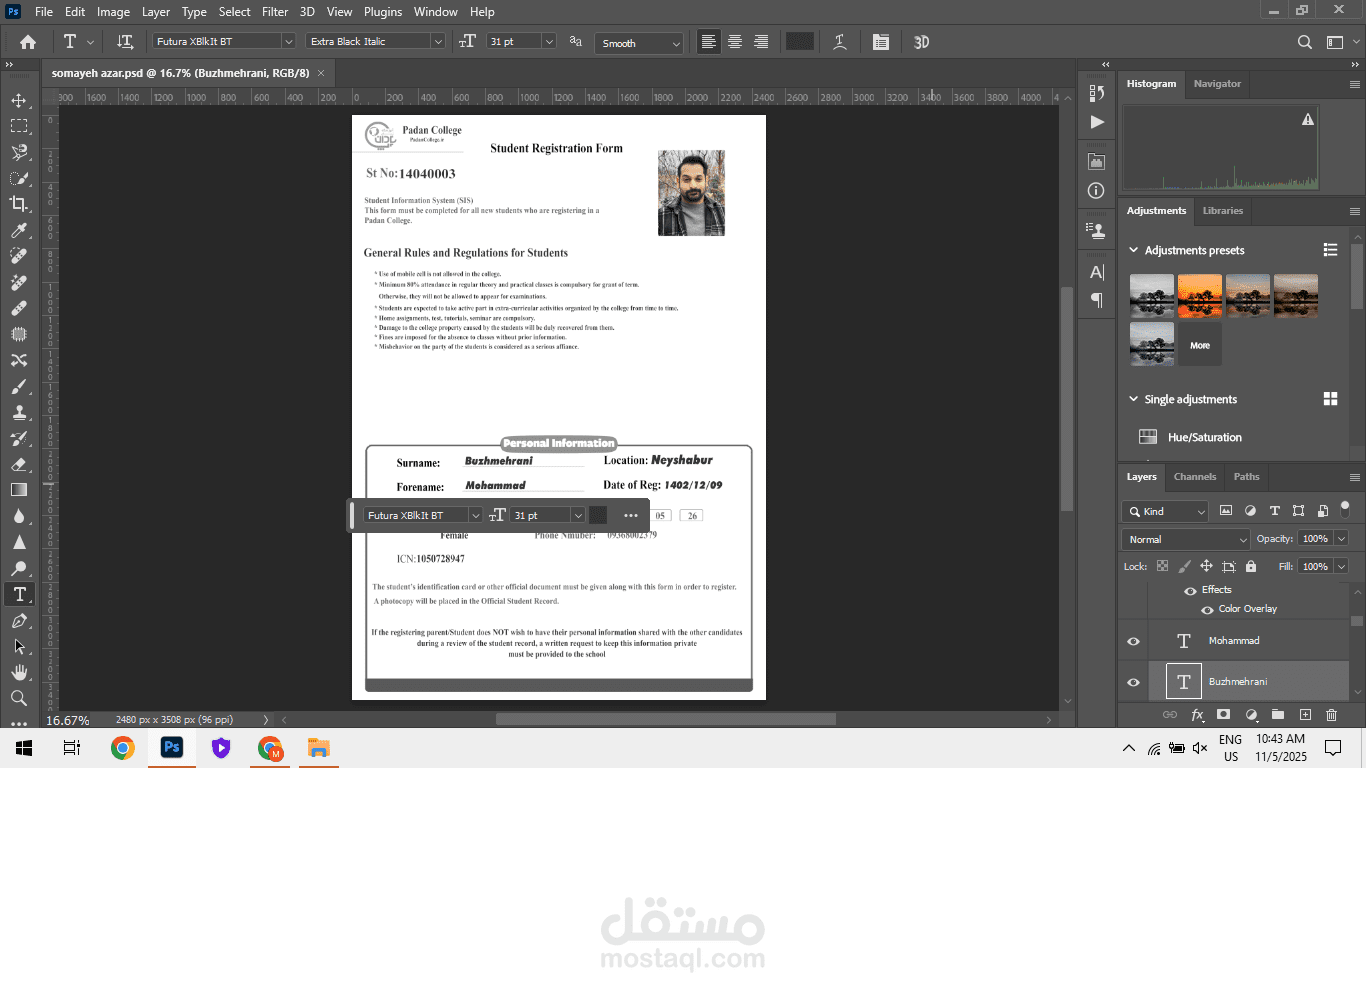1366x993 pixels.
Task: Open Create warped text option
Action: pos(840,42)
